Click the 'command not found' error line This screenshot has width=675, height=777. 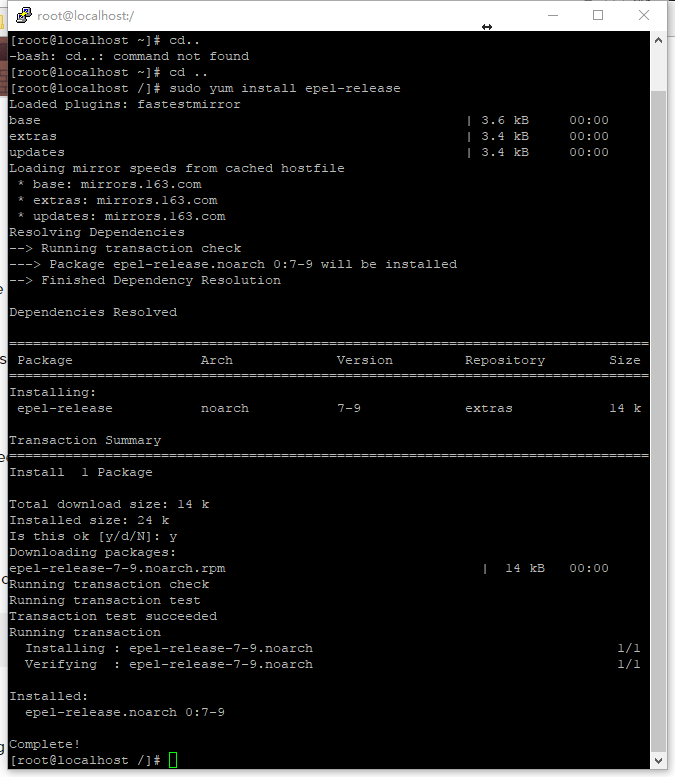pyautogui.click(x=129, y=56)
